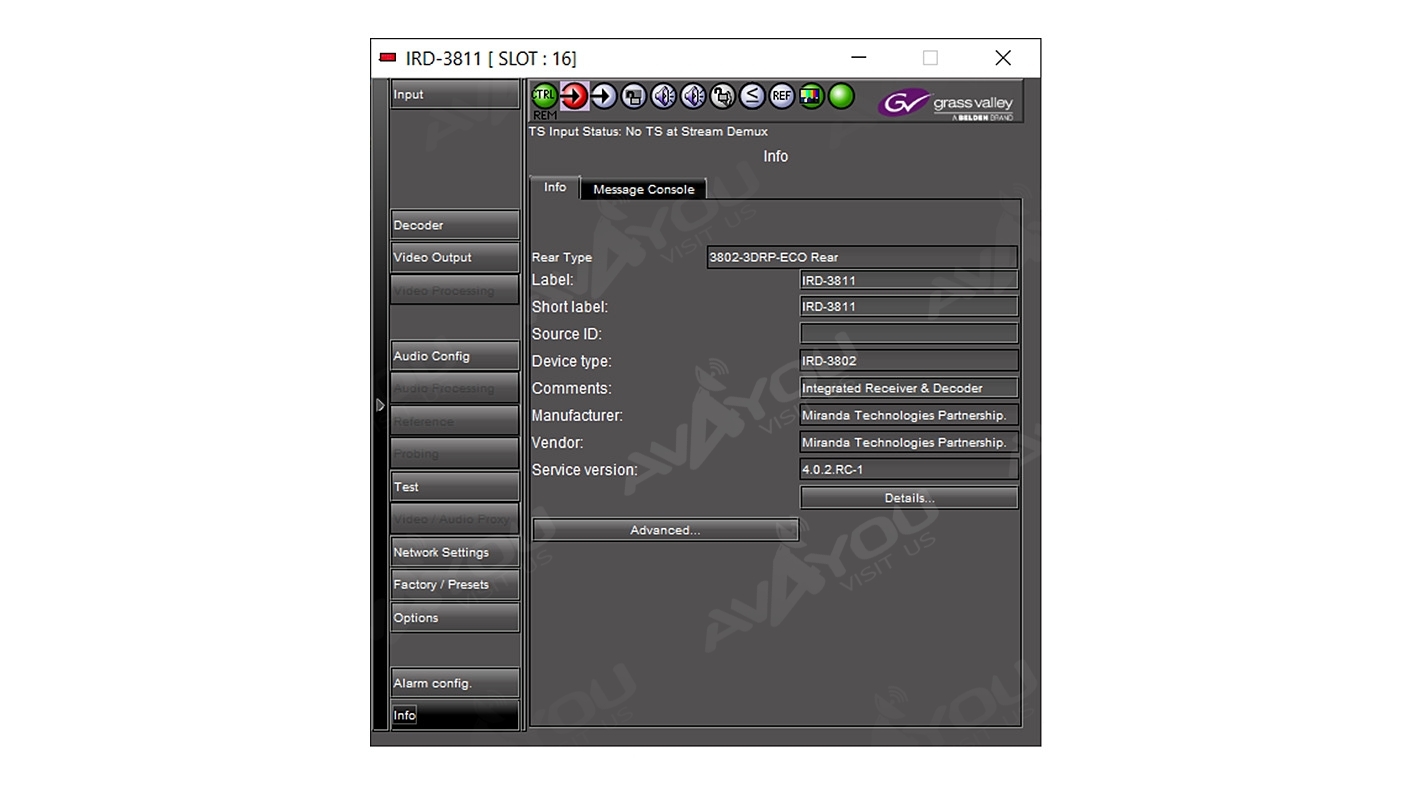Viewport: 1422px width, 800px height.
Task: Expand the side panel using the left-edge triangle
Action: pyautogui.click(x=380, y=405)
